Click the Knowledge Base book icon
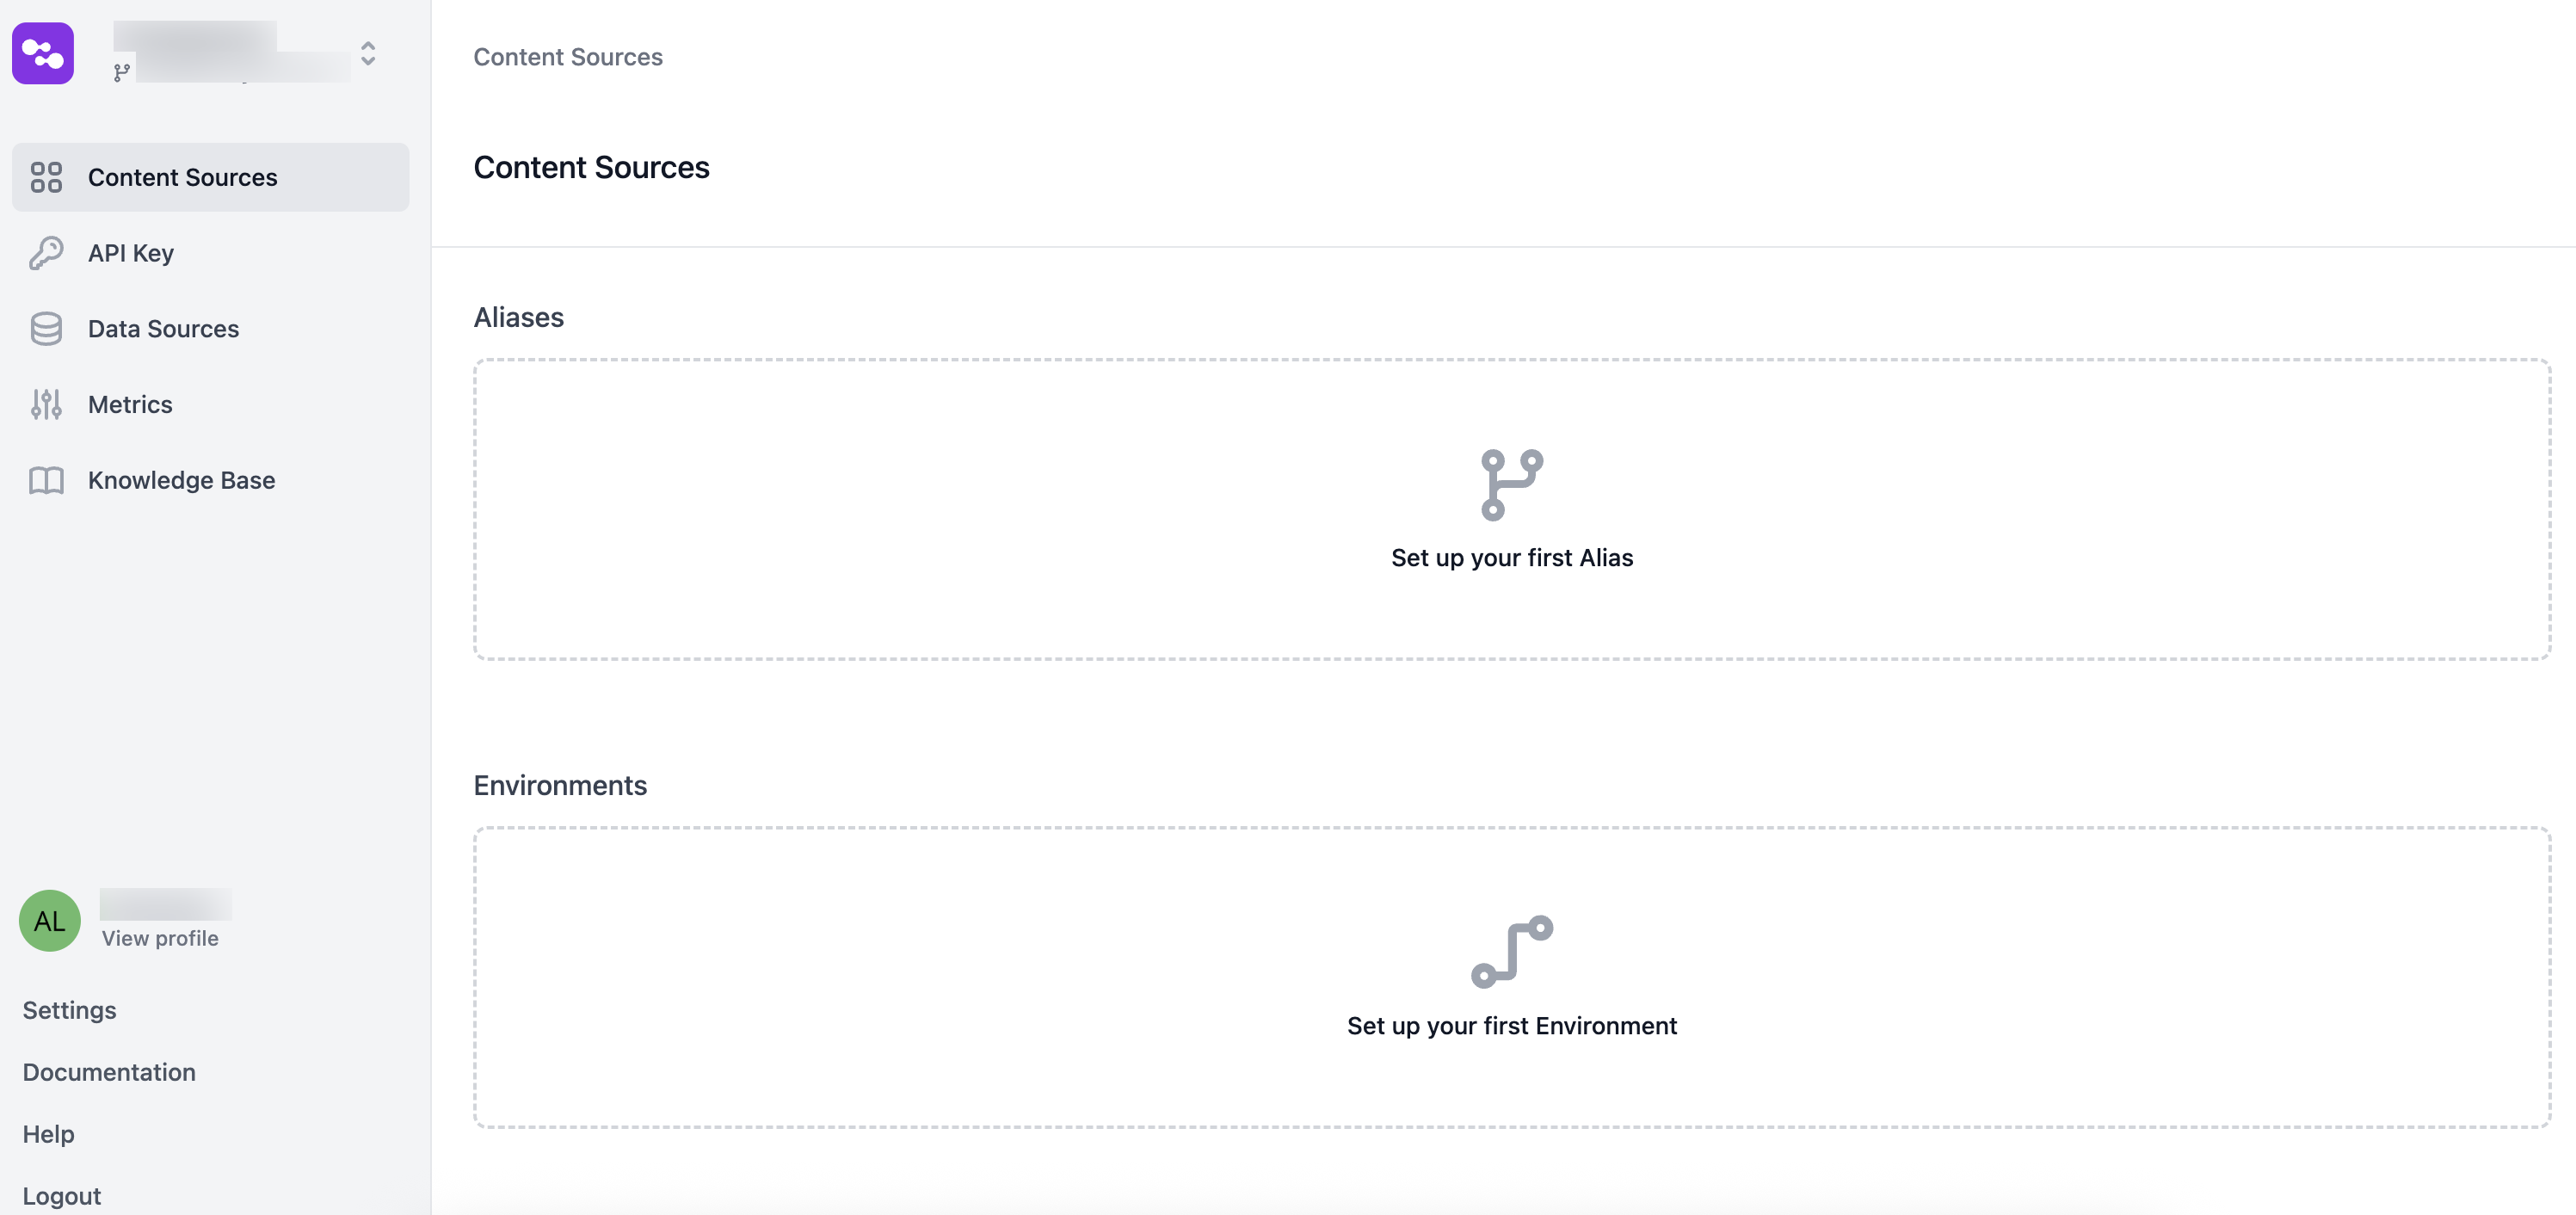Viewport: 2576px width, 1215px height. click(46, 481)
